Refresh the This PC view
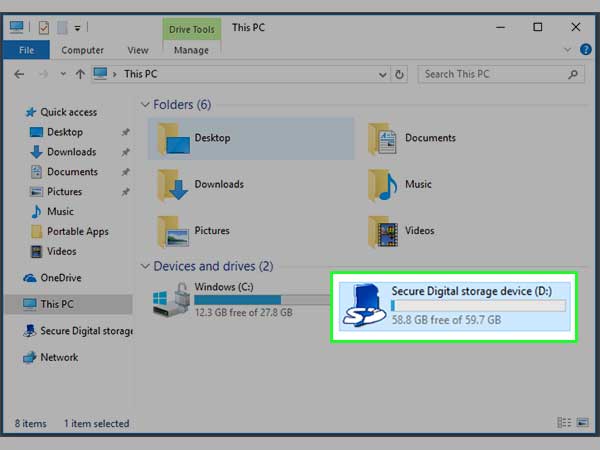Screen dimensions: 600x450 (399, 74)
